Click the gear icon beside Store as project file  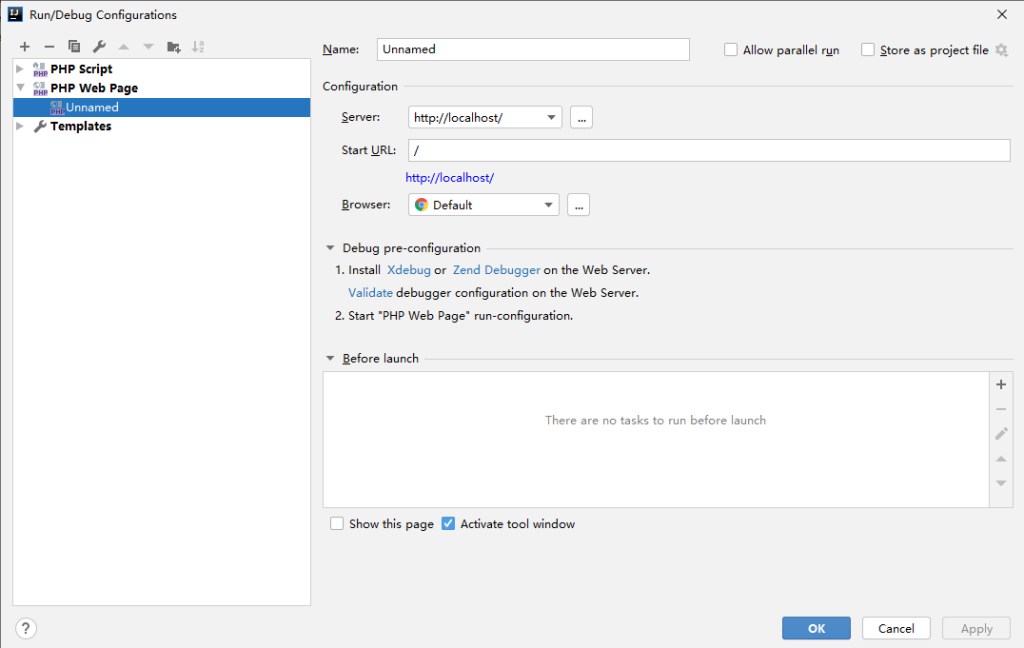[x=1001, y=50]
